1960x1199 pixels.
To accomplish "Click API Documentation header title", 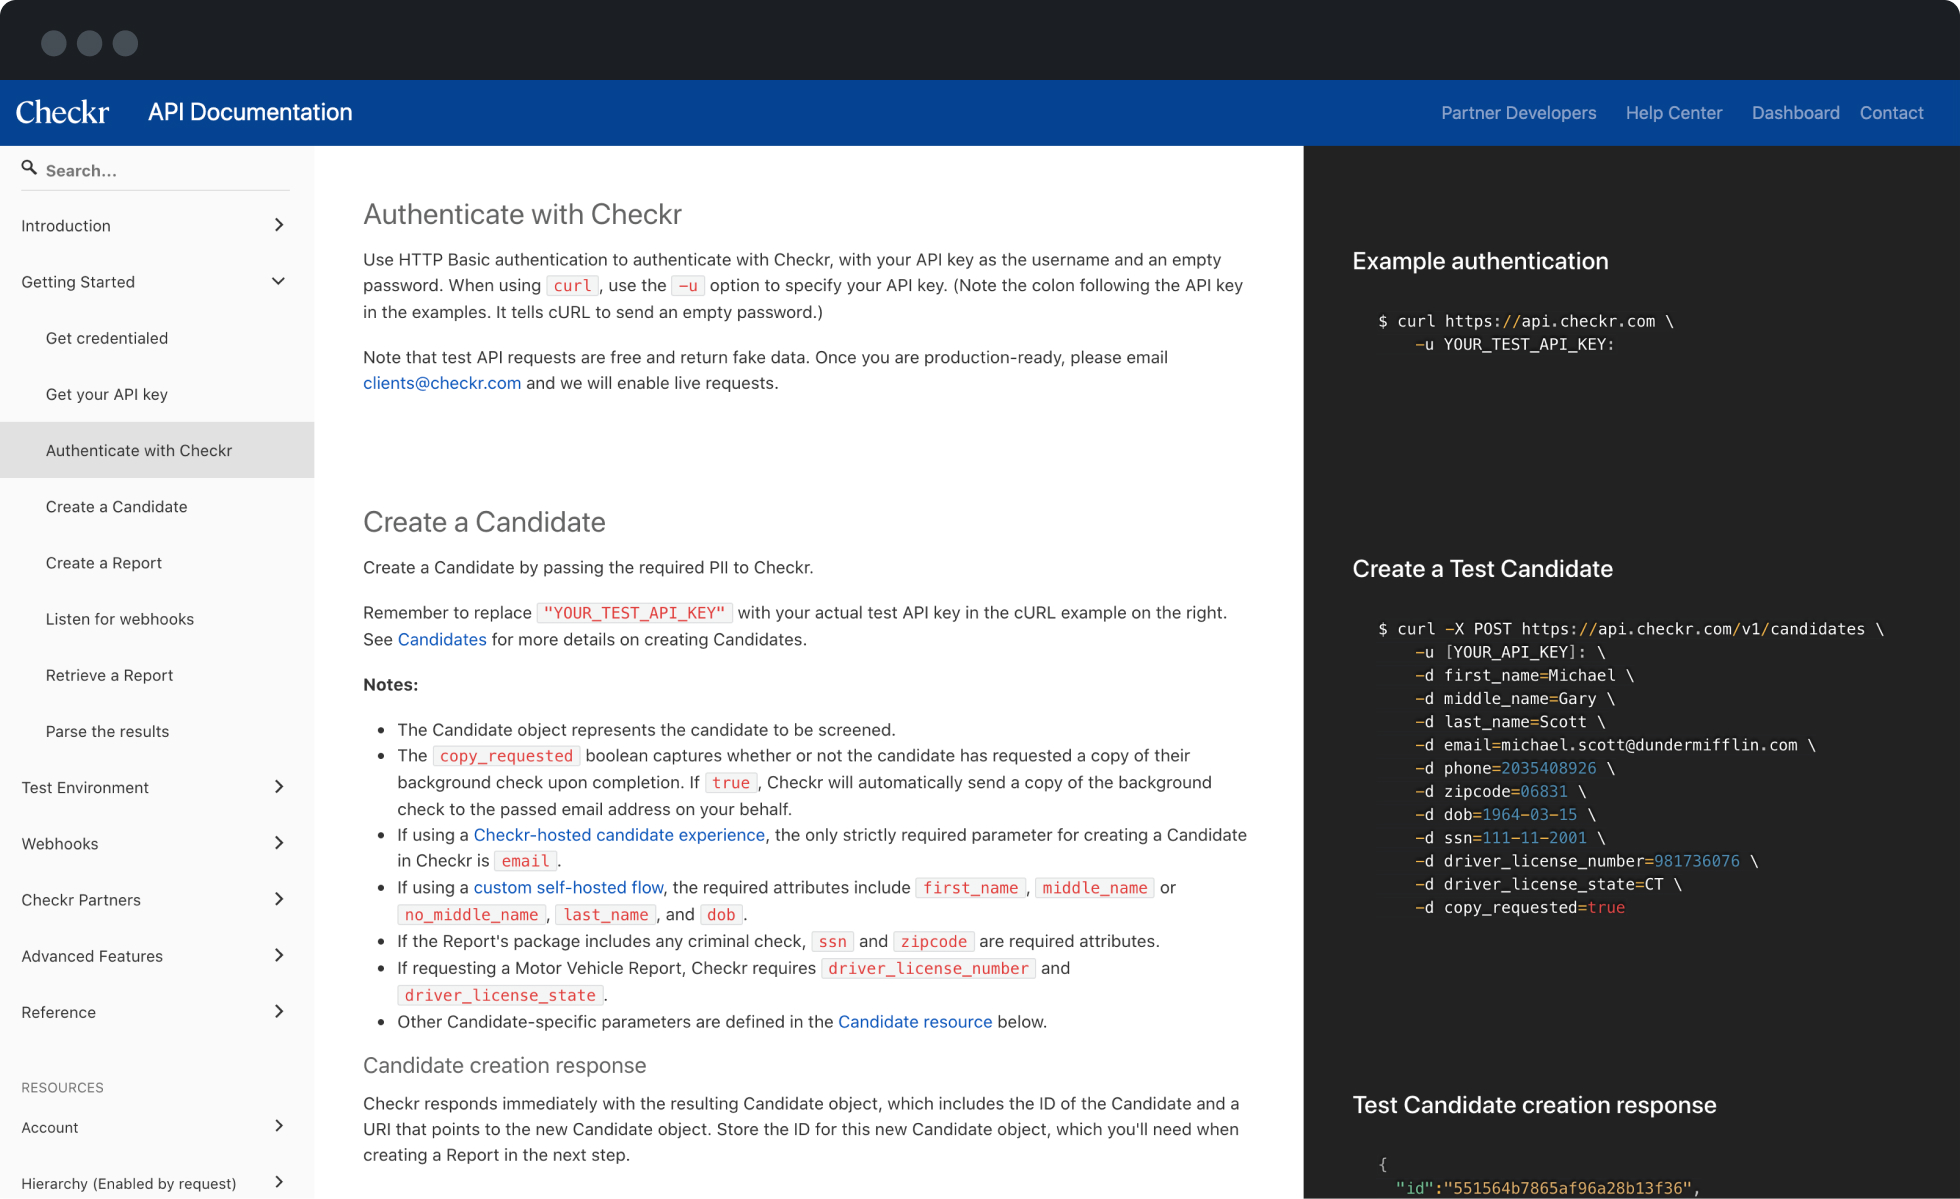I will pyautogui.click(x=250, y=112).
